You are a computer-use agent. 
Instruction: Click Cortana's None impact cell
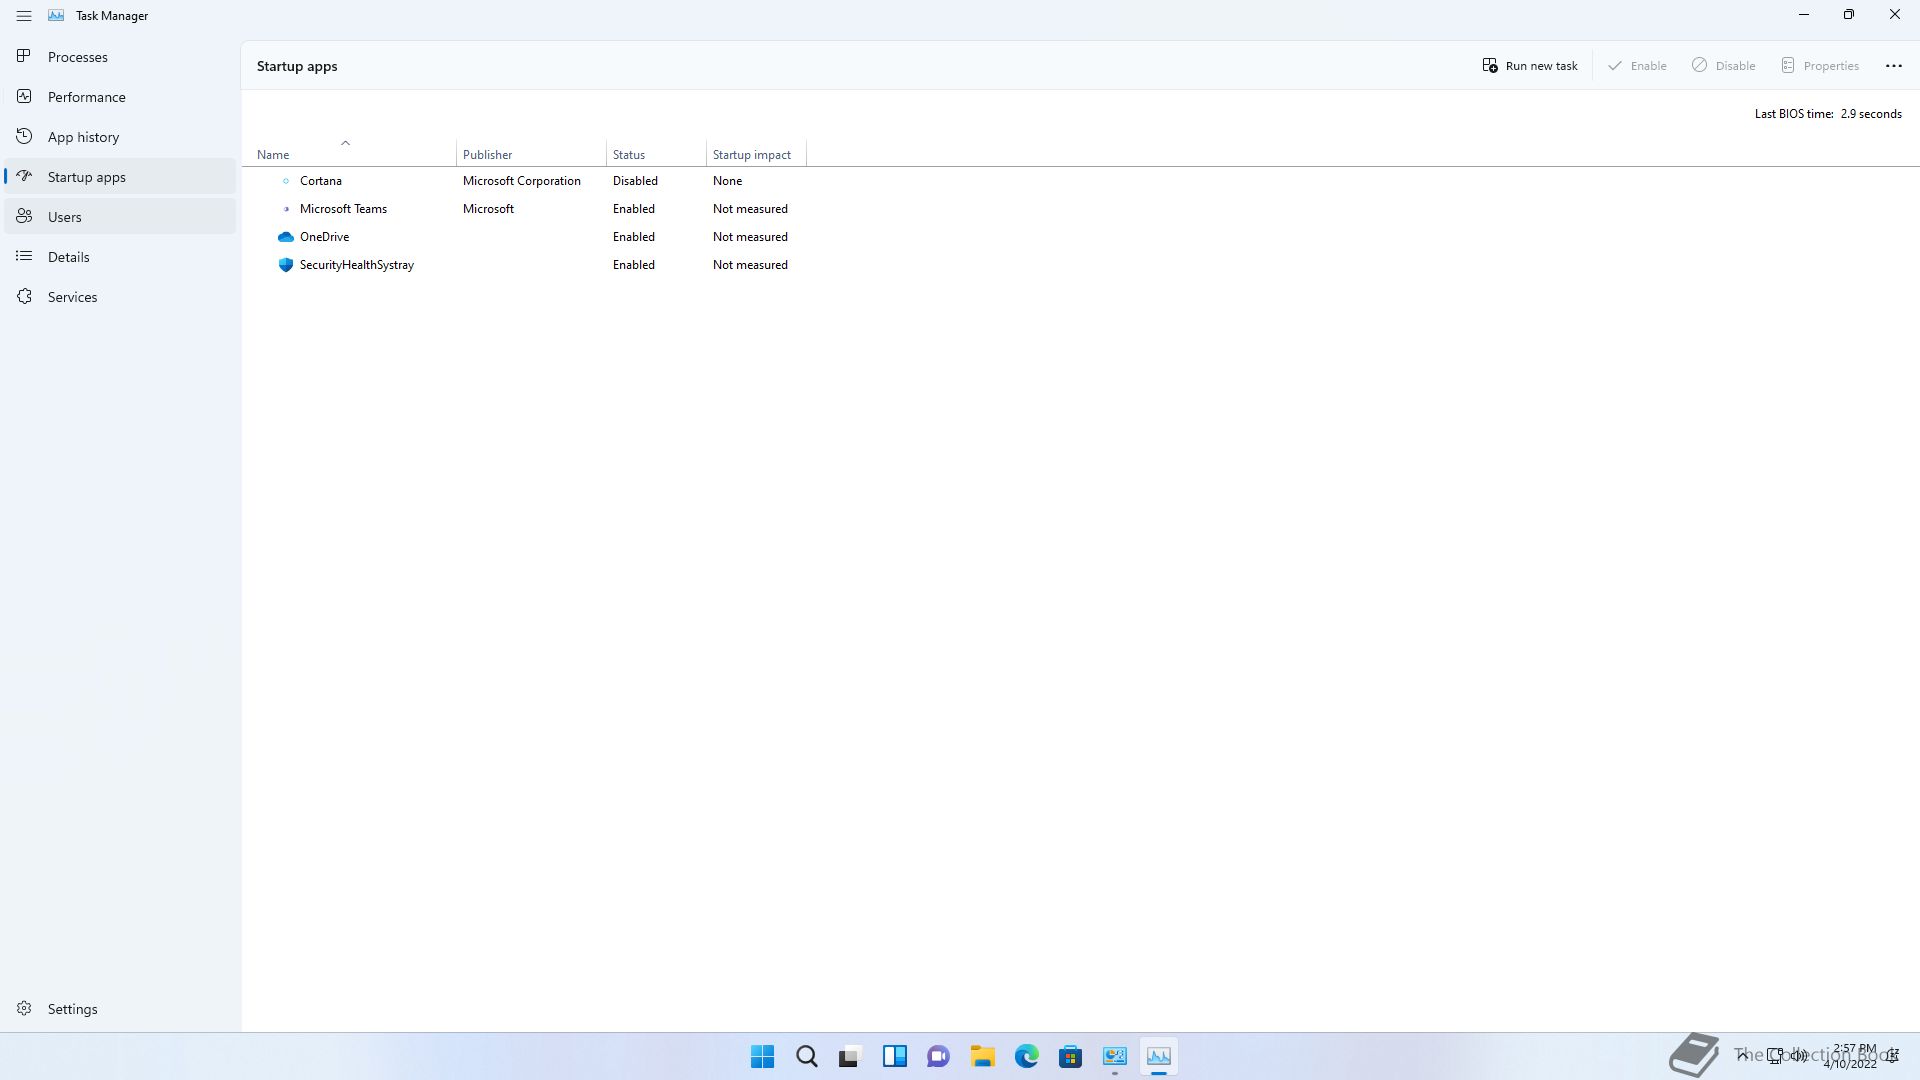click(727, 181)
